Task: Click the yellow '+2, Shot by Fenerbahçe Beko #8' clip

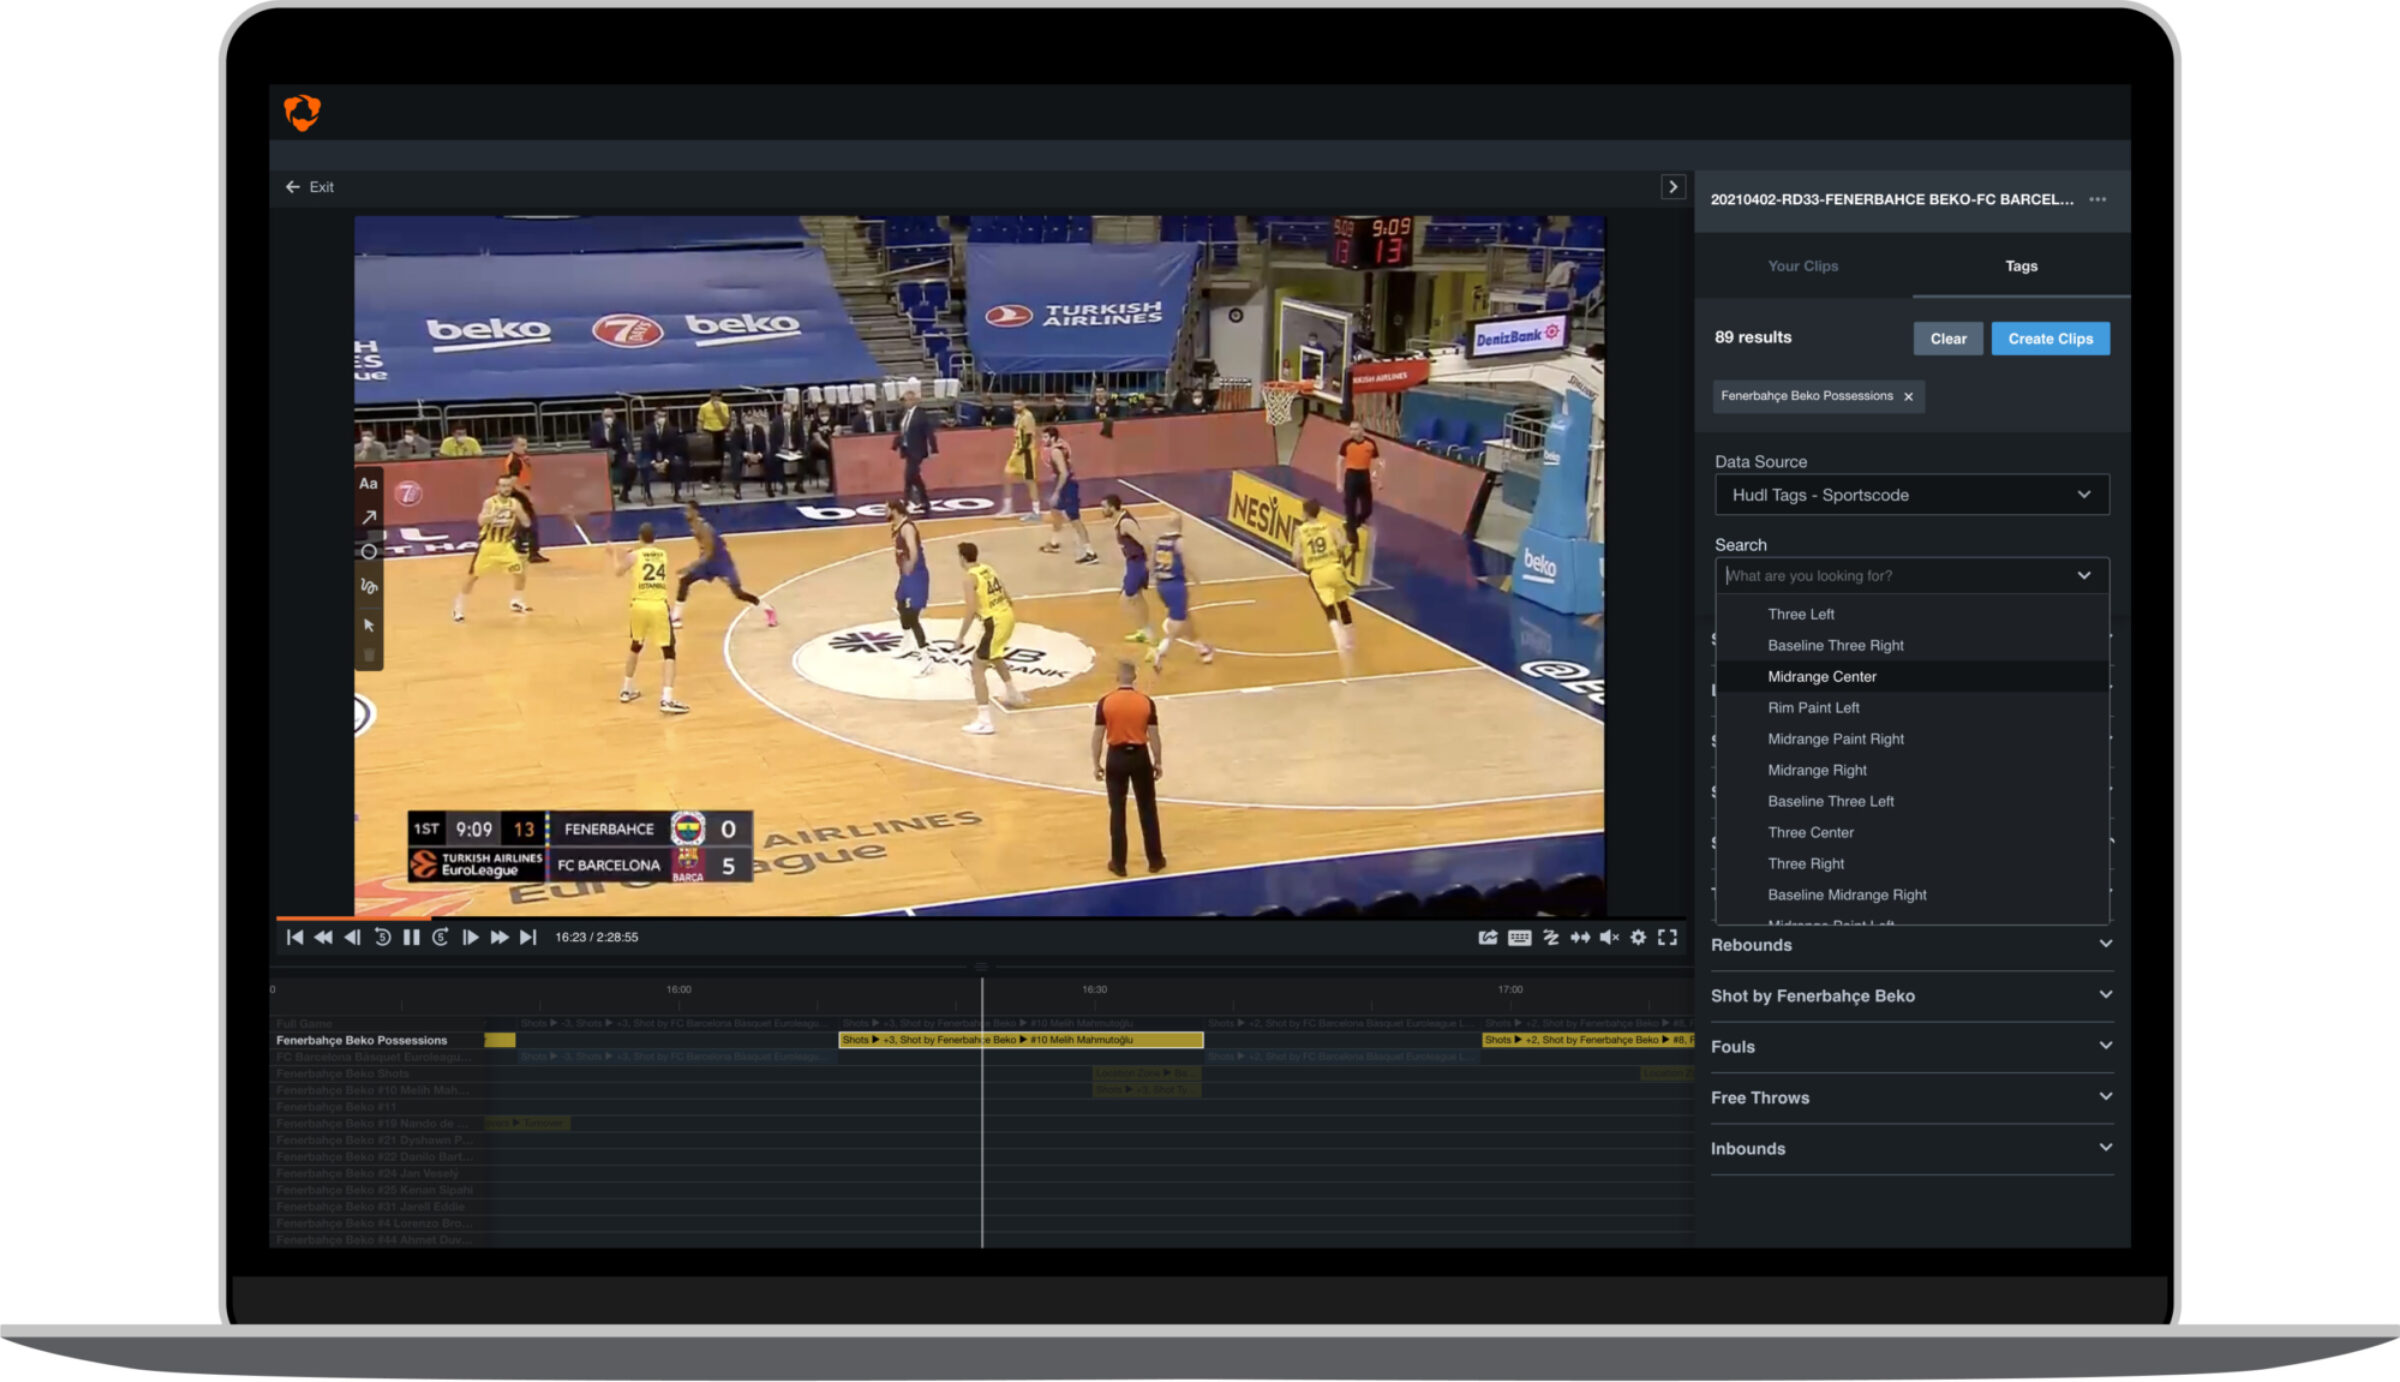Action: click(1588, 1040)
